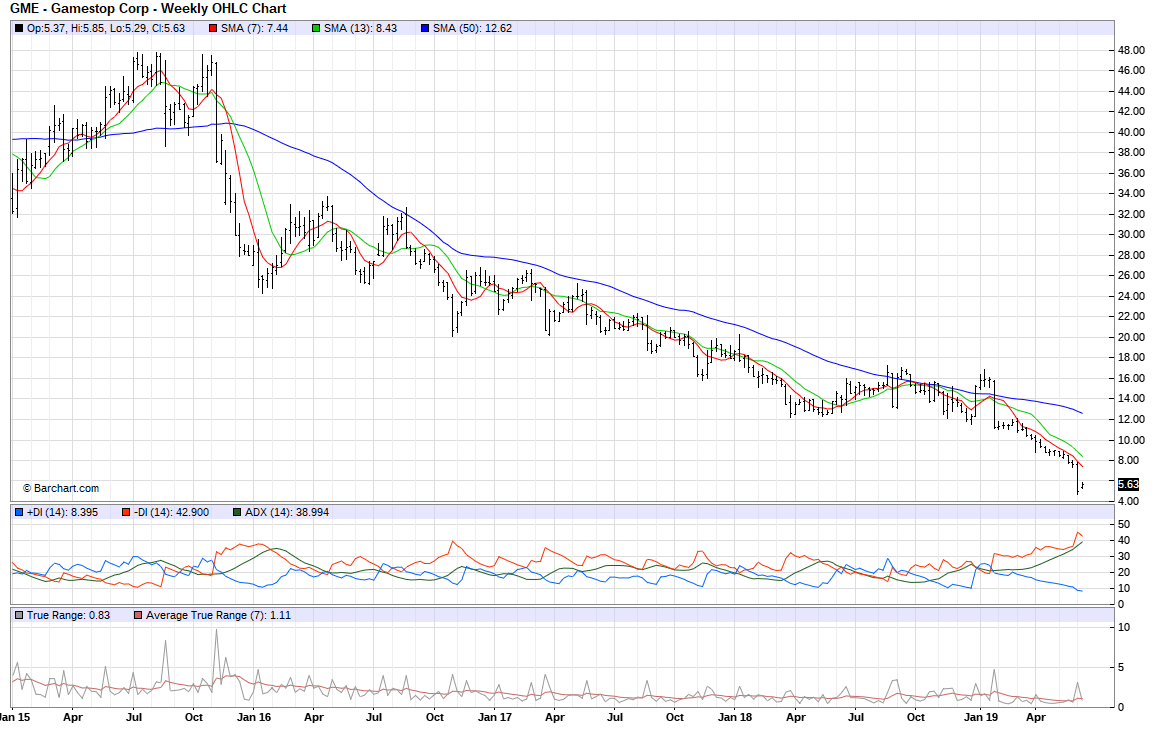This screenshot has height=748, width=1156.
Task: Click the black OHLC legend swatch
Action: [18, 29]
